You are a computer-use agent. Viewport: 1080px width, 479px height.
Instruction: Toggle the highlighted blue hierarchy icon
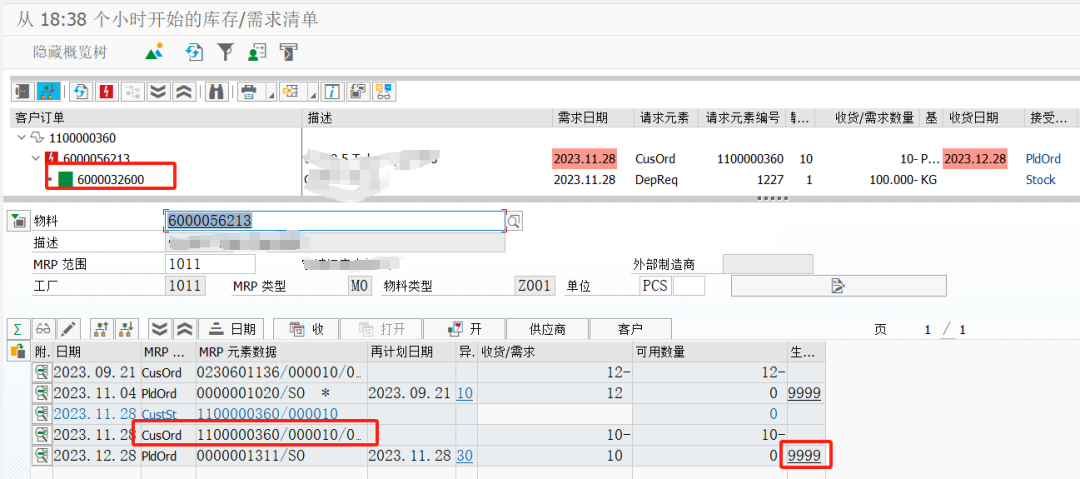[48, 92]
